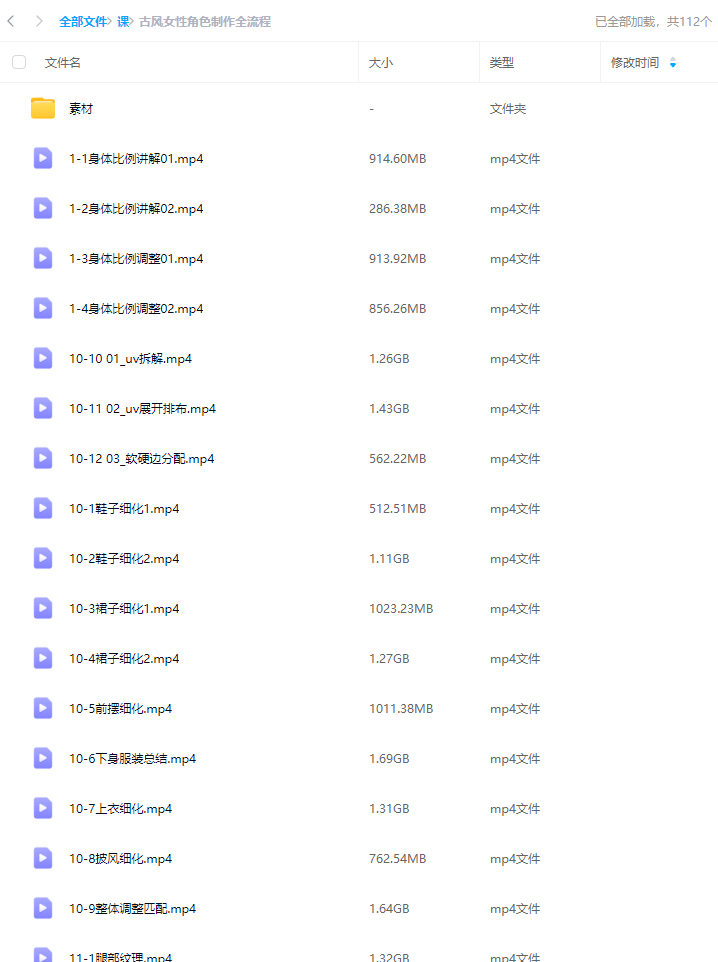Open the 素材 folder icon
The image size is (718, 962).
43,109
